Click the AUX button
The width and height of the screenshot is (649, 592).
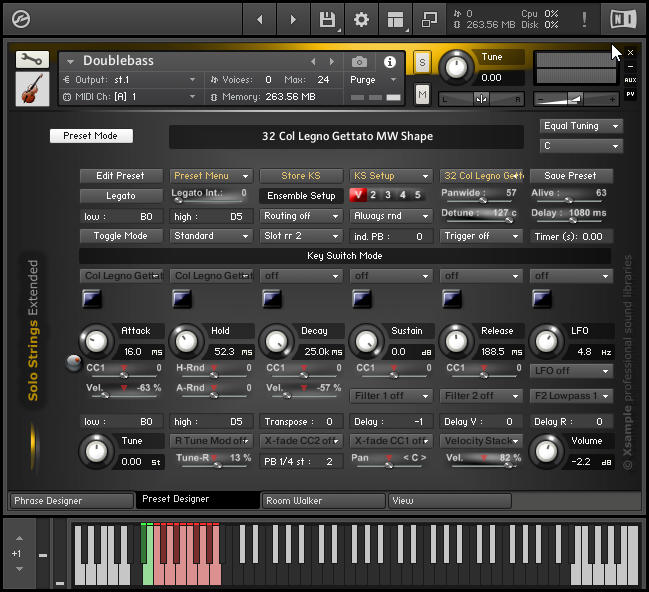(x=630, y=80)
